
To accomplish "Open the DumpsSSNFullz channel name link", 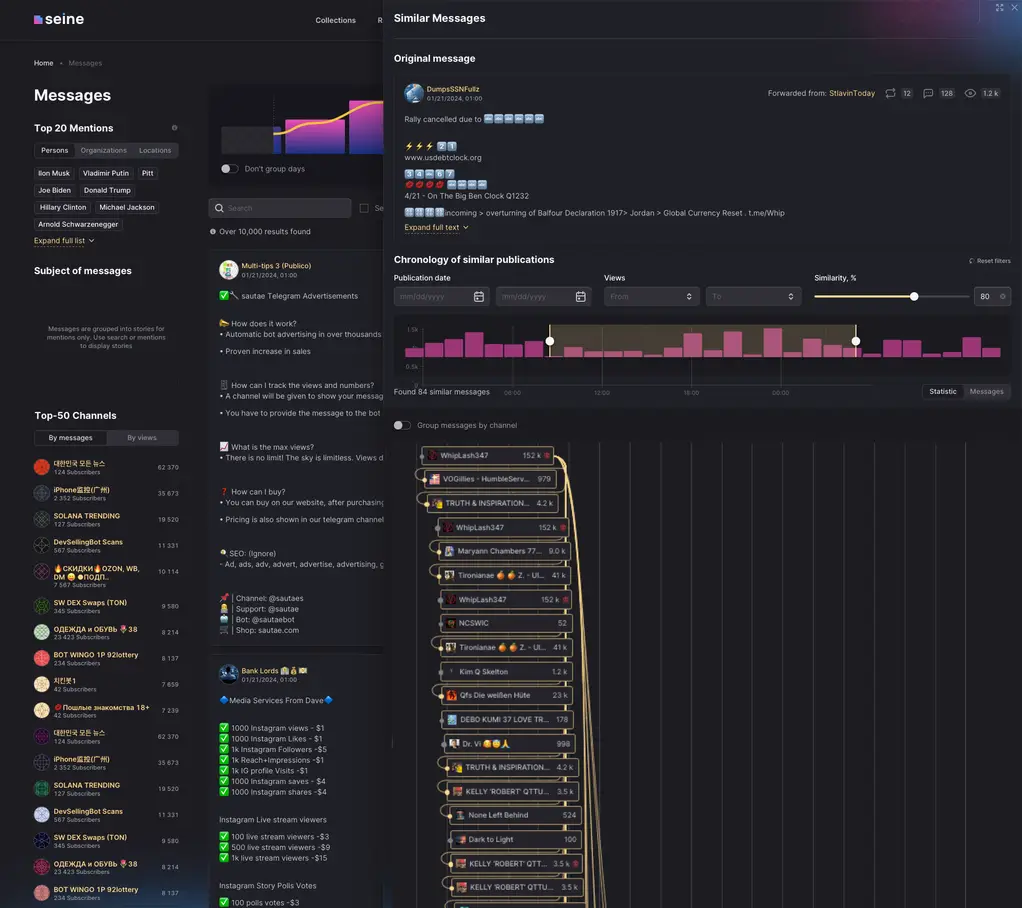I will 453,89.
